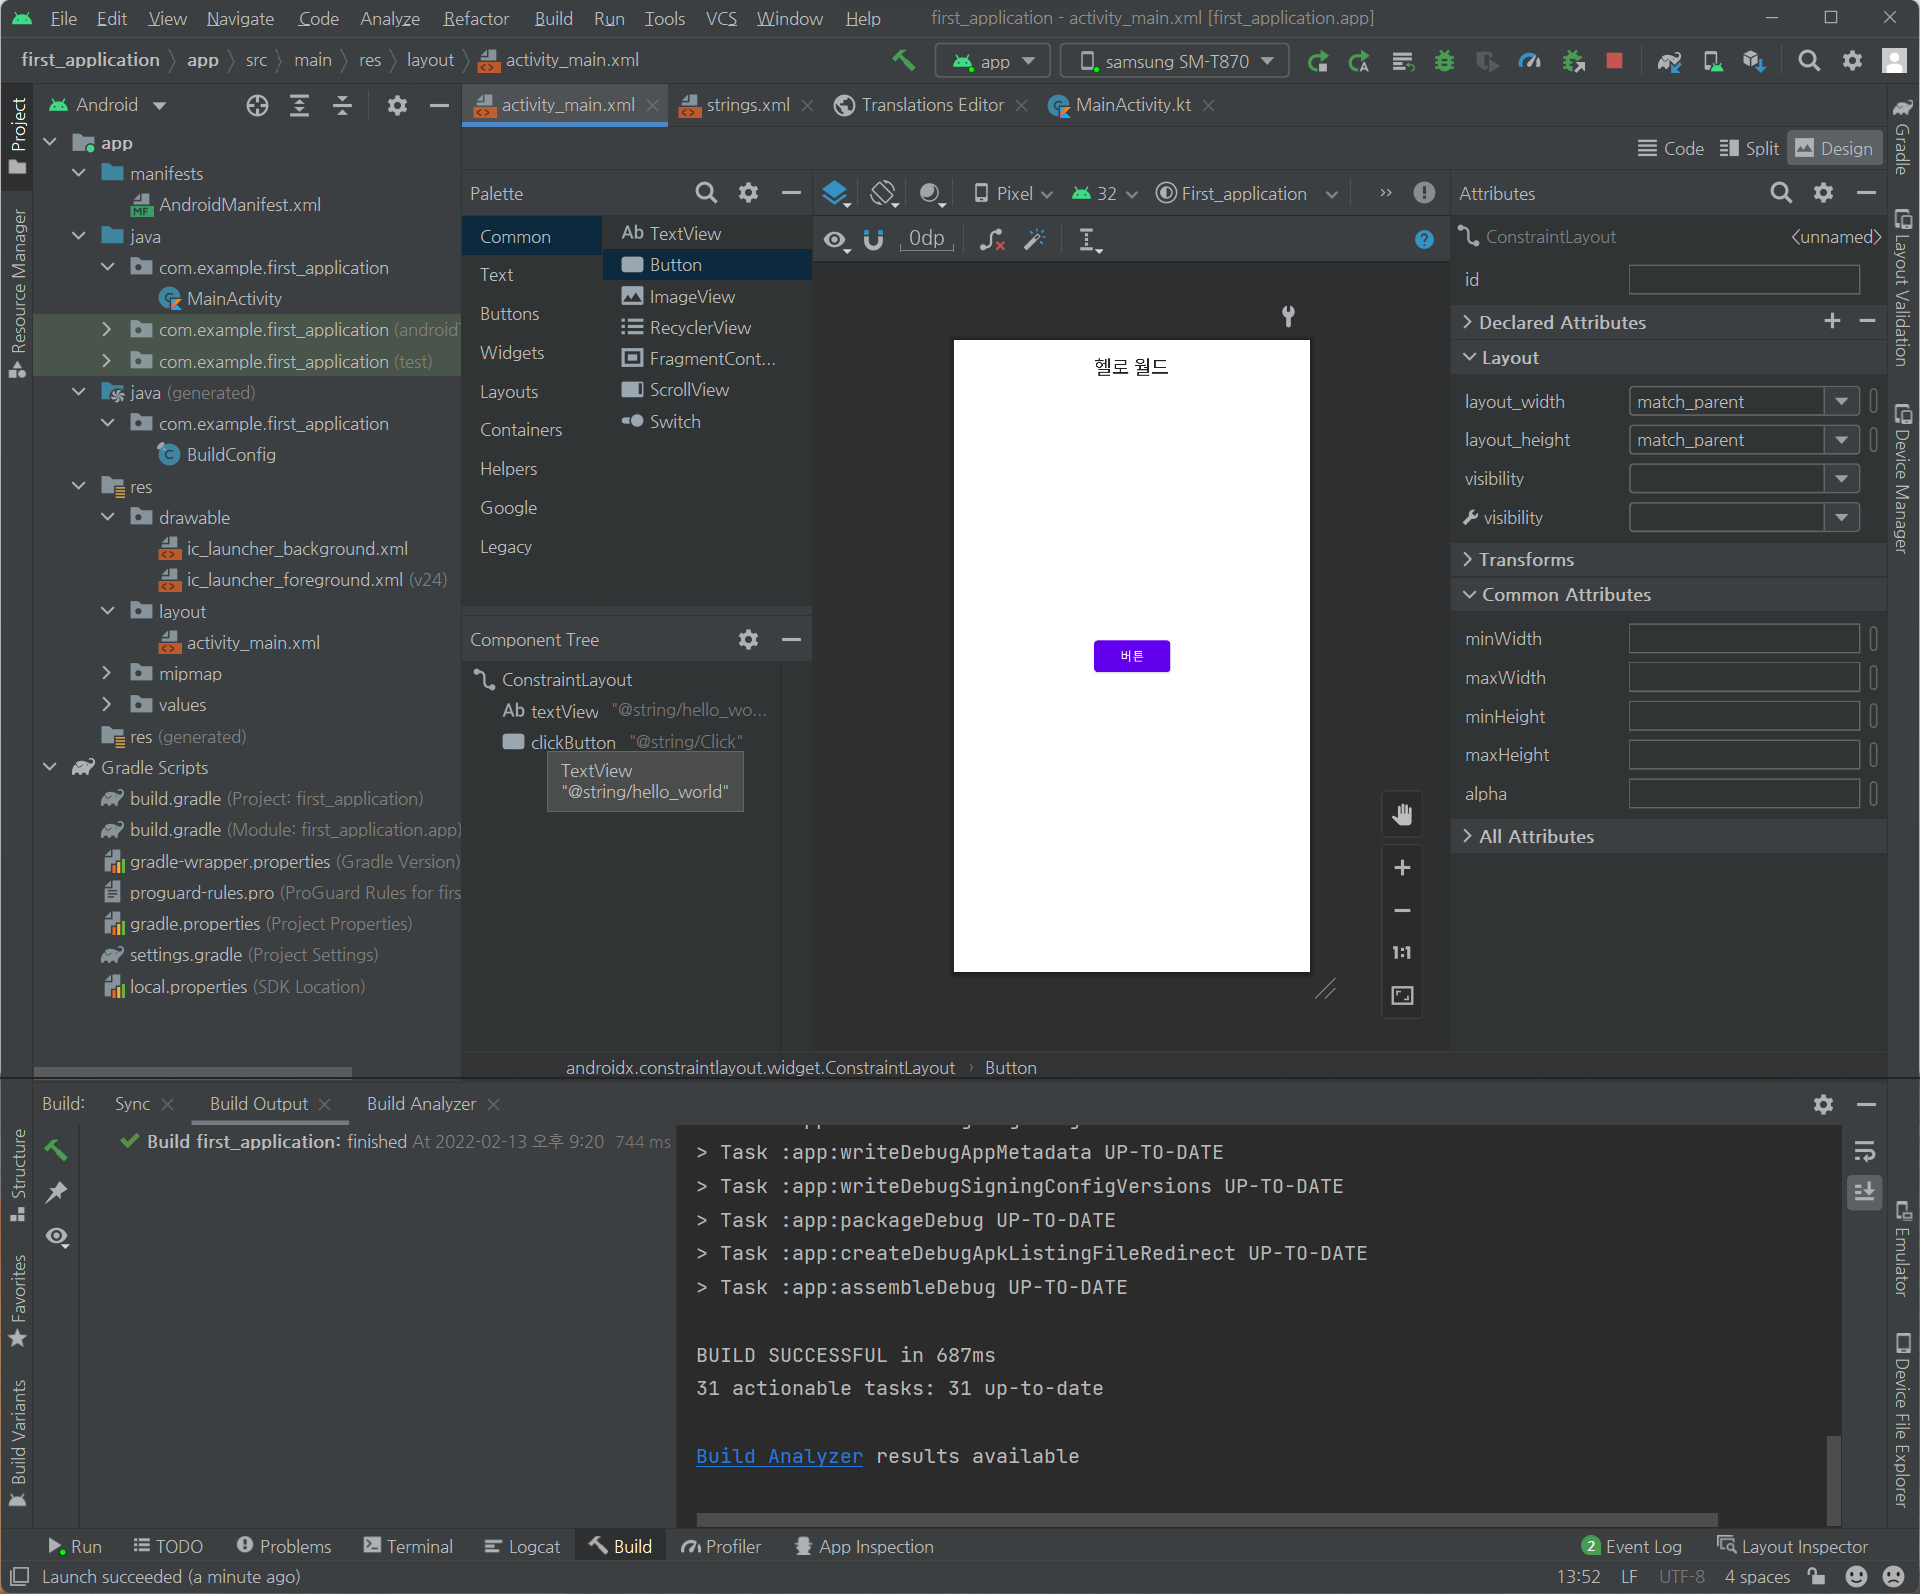Toggle view mode eye in Build panel

(57, 1237)
